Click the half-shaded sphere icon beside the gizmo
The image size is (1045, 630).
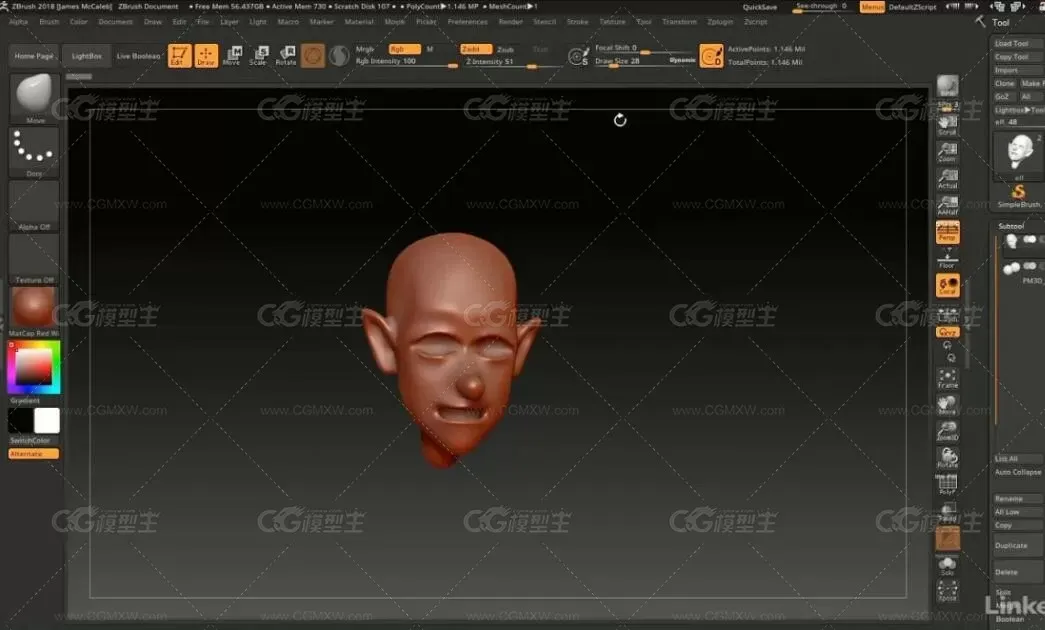coord(339,55)
